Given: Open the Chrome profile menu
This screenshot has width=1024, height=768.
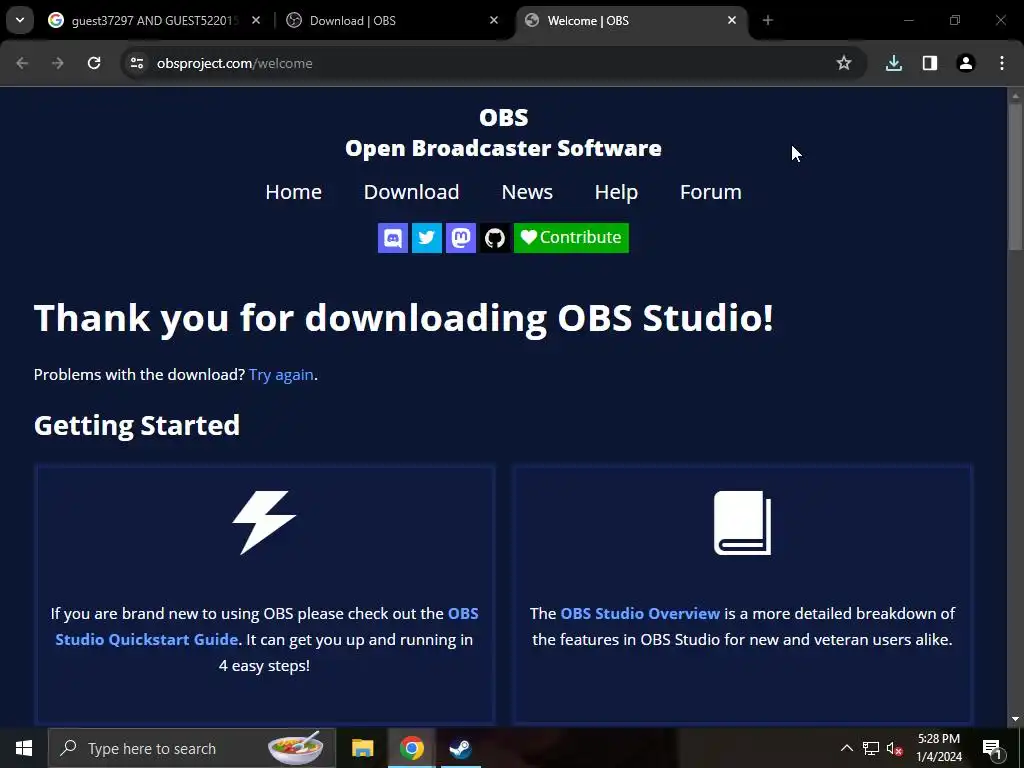Looking at the screenshot, I should (966, 63).
